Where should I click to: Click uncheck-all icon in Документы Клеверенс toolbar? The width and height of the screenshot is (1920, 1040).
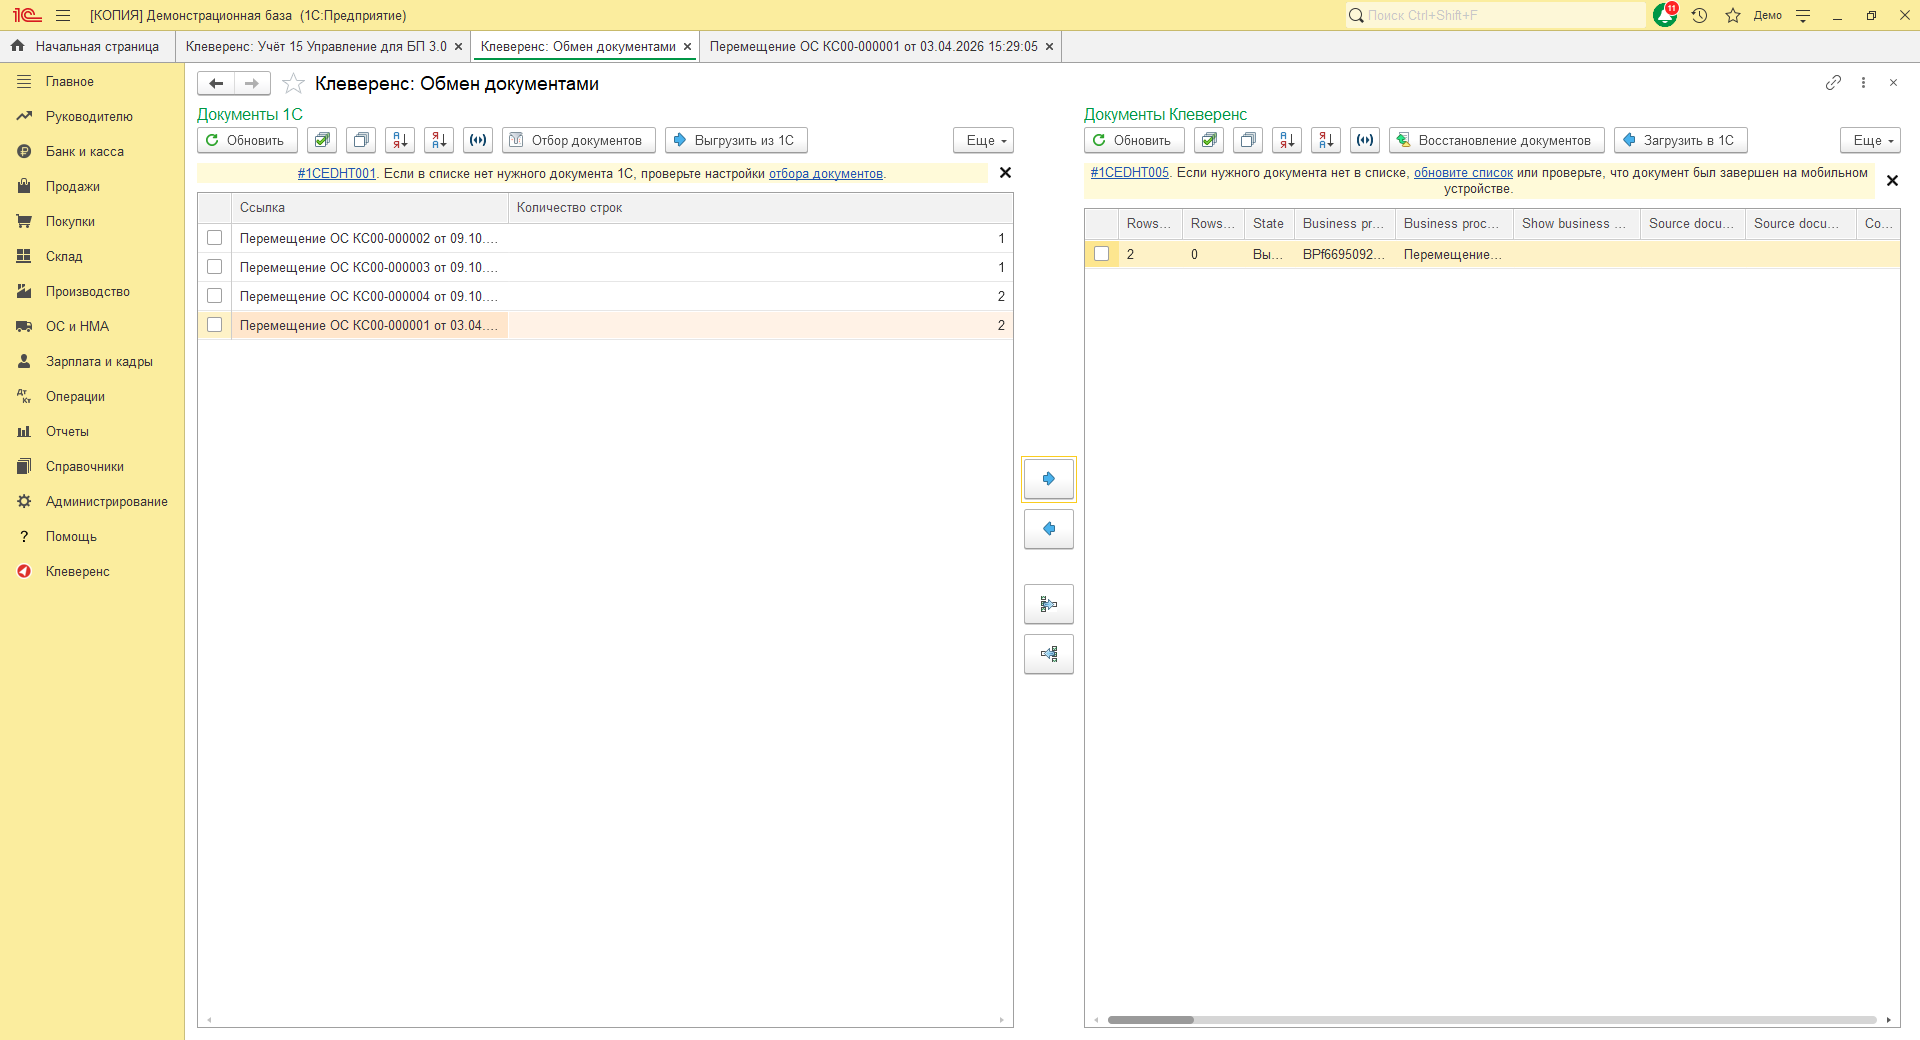coord(1248,141)
